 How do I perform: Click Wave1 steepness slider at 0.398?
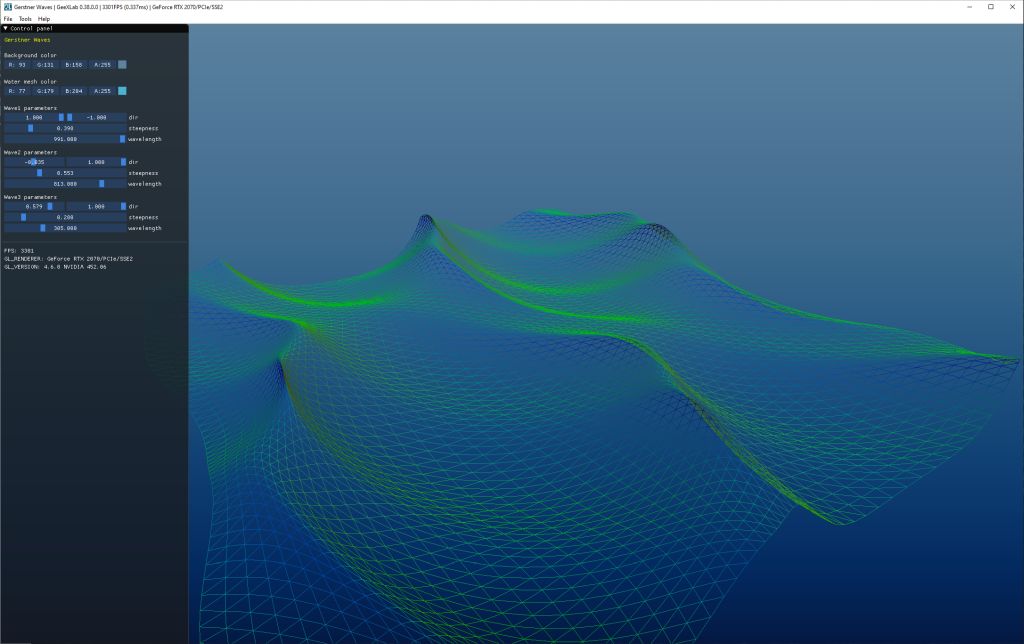(x=65, y=129)
